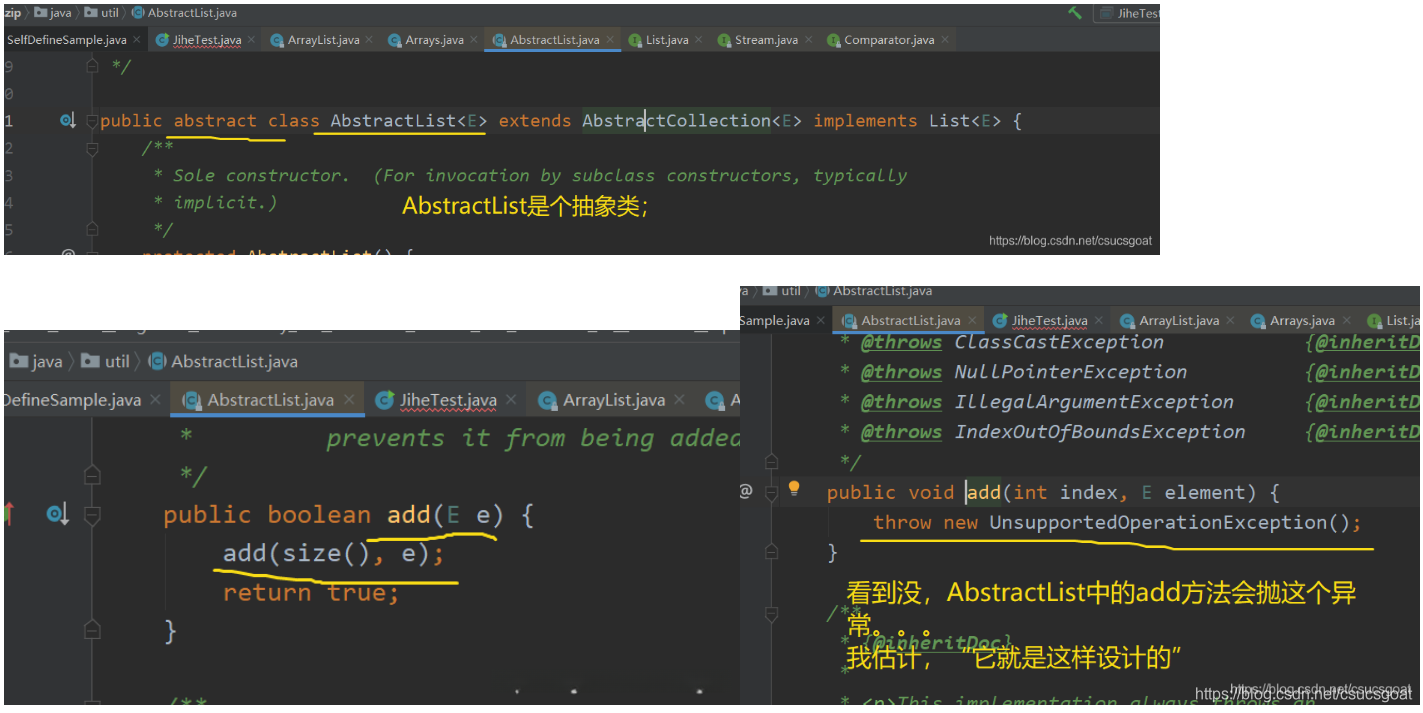Image resolution: width=1423 pixels, height=713 pixels.
Task: Click the @throws ClassCastException Javadoc tag
Action: 901,342
